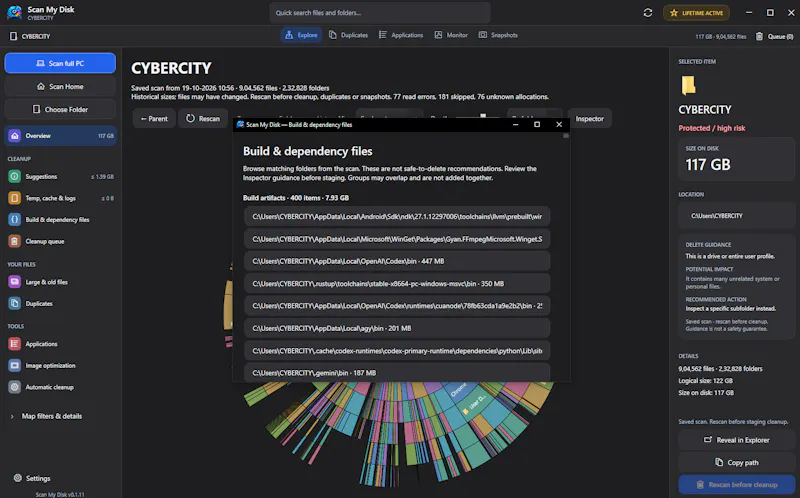Click the Copy path button
This screenshot has height=498, width=800.
coord(736,462)
